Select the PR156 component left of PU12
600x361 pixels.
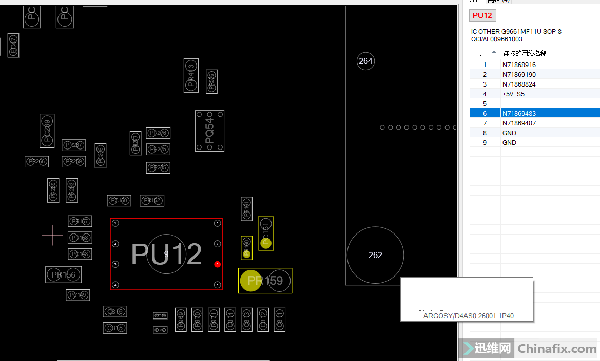click(63, 274)
